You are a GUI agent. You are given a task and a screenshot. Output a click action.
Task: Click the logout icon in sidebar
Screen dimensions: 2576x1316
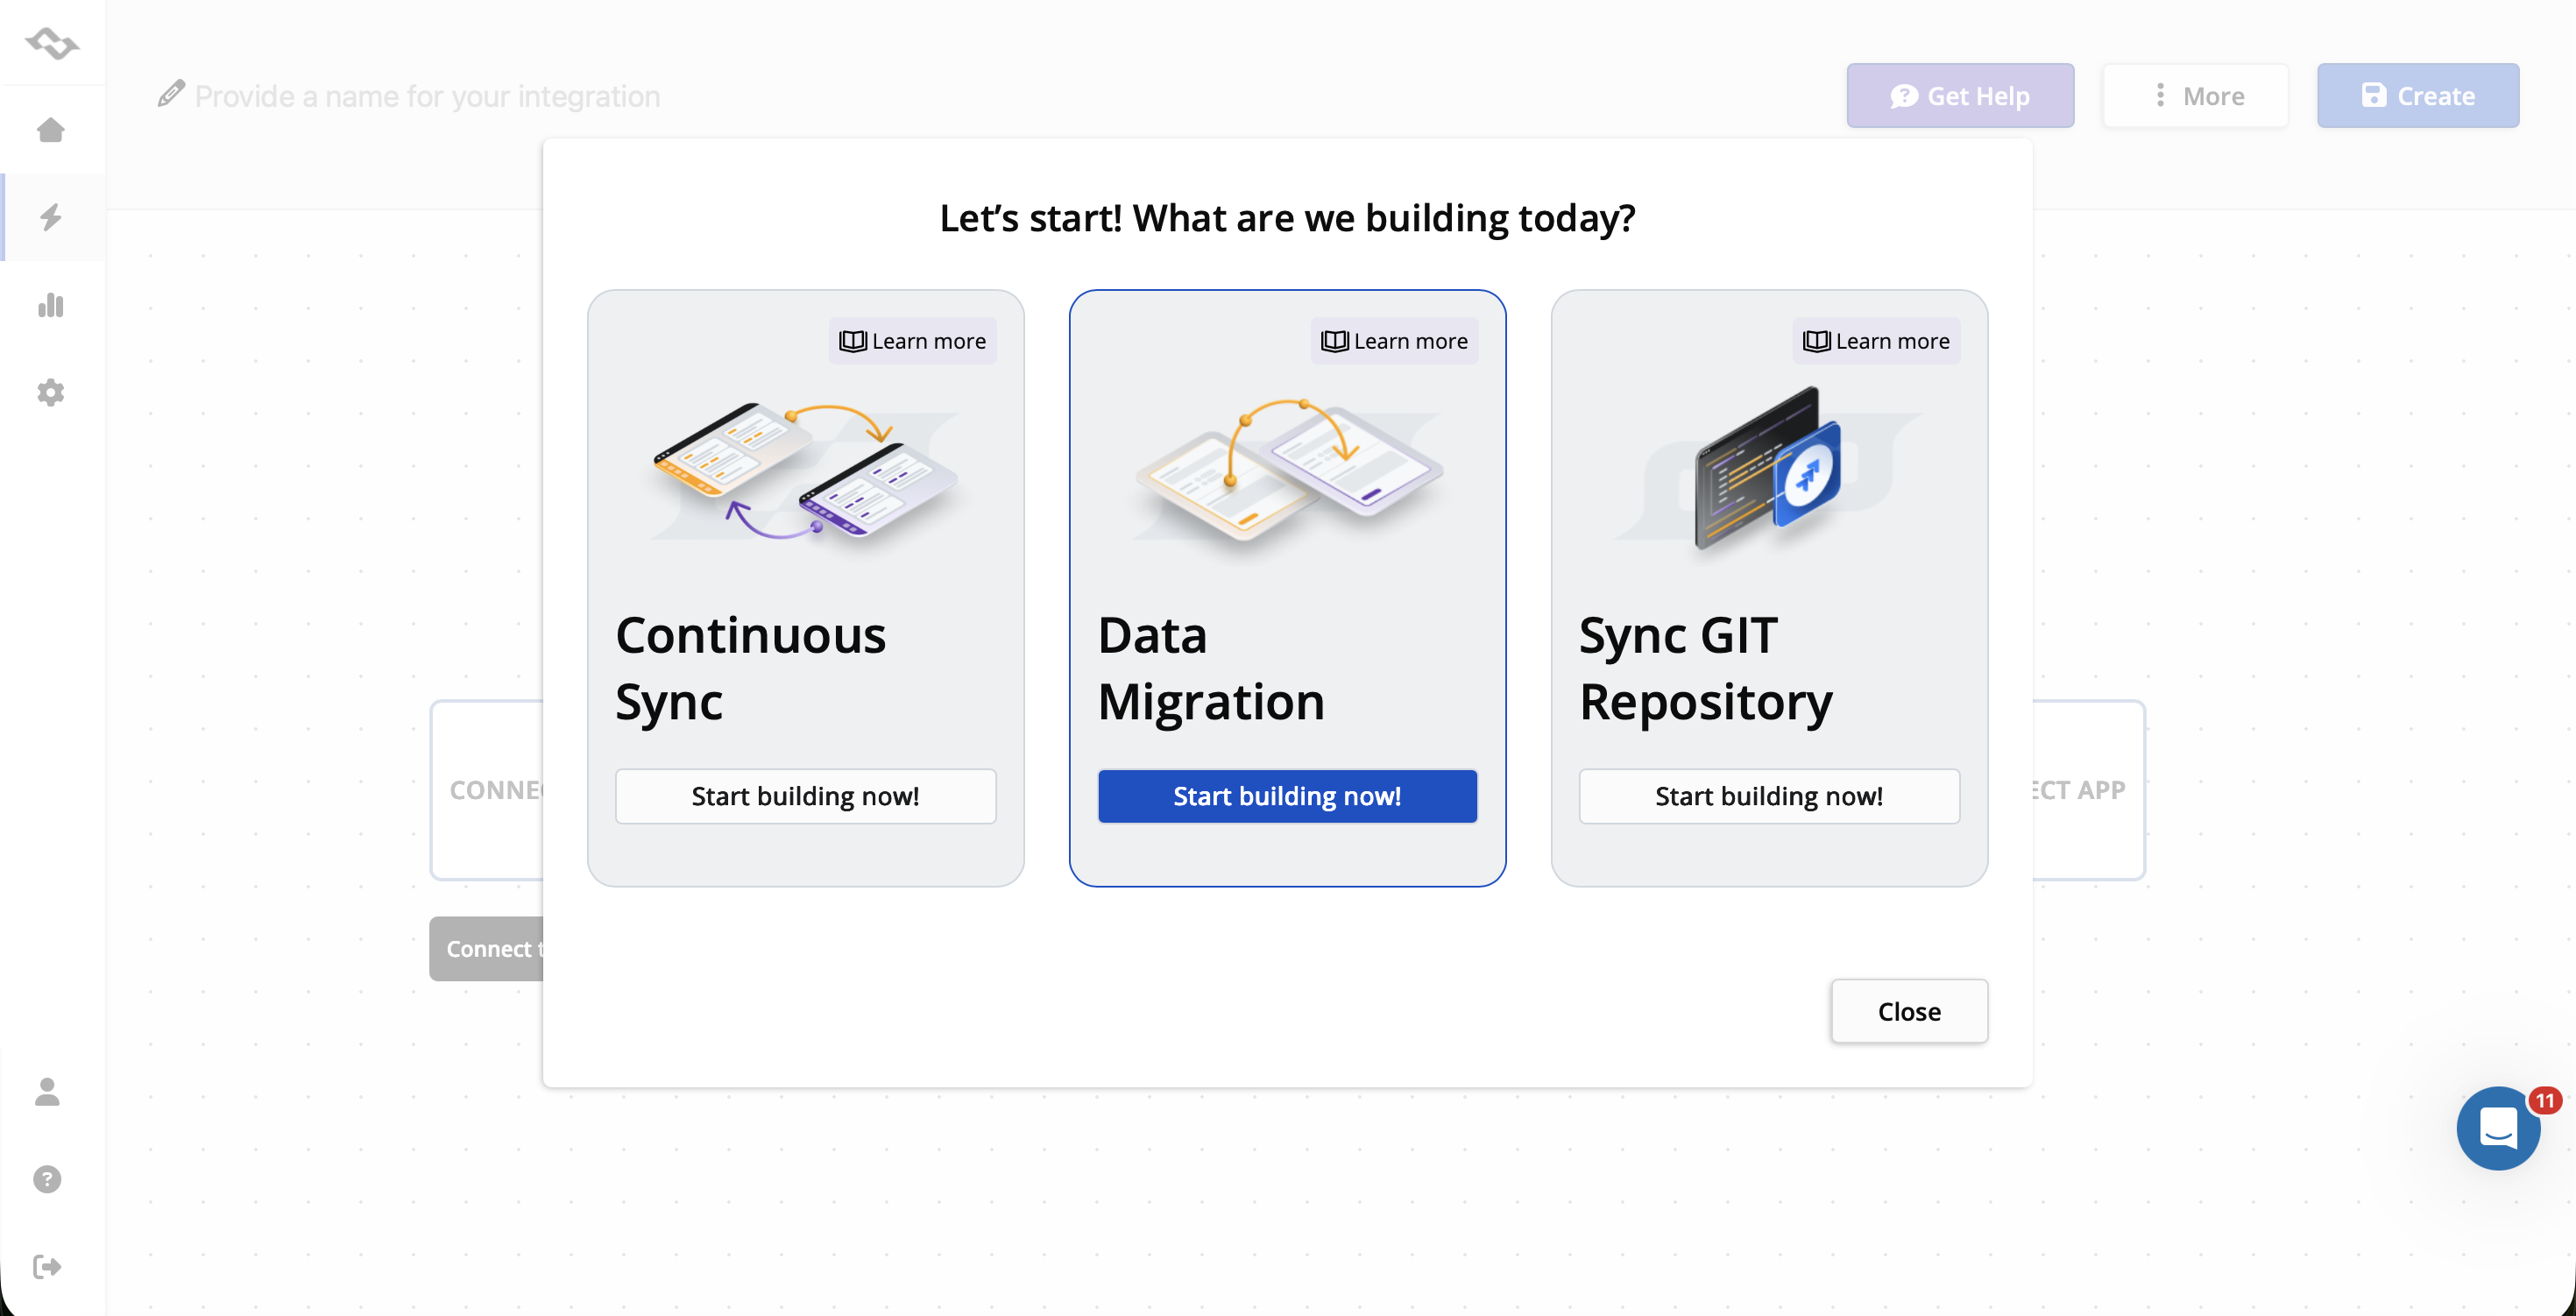pos(47,1267)
